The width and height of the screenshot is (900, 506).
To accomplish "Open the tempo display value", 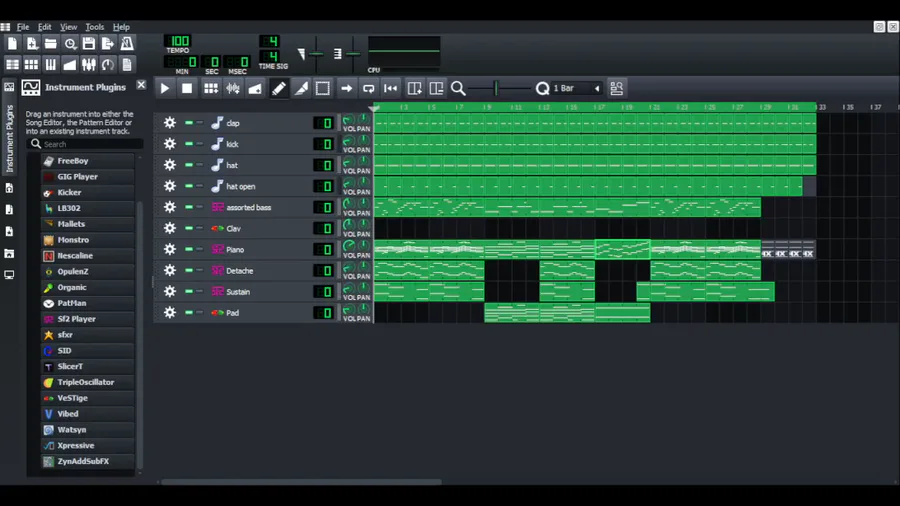I will click(x=178, y=41).
